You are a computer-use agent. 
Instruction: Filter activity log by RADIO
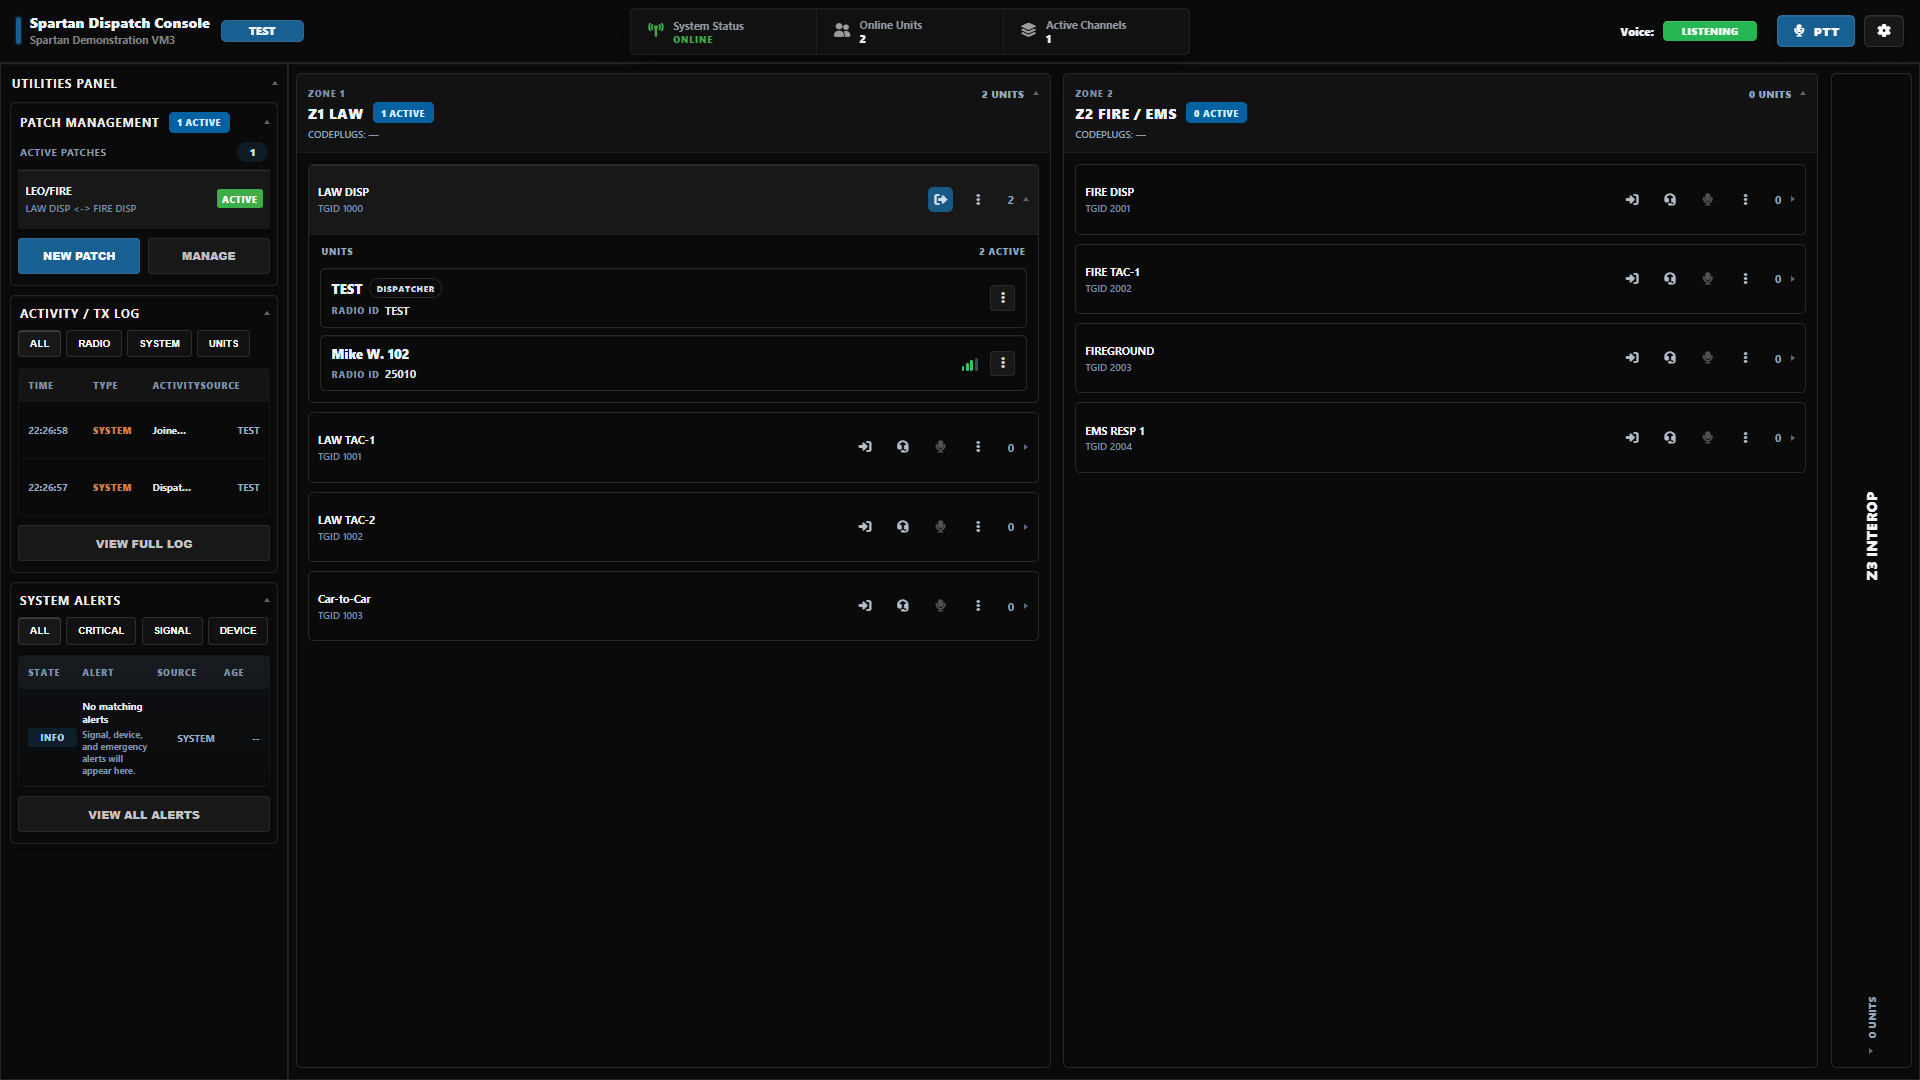[x=94, y=344]
